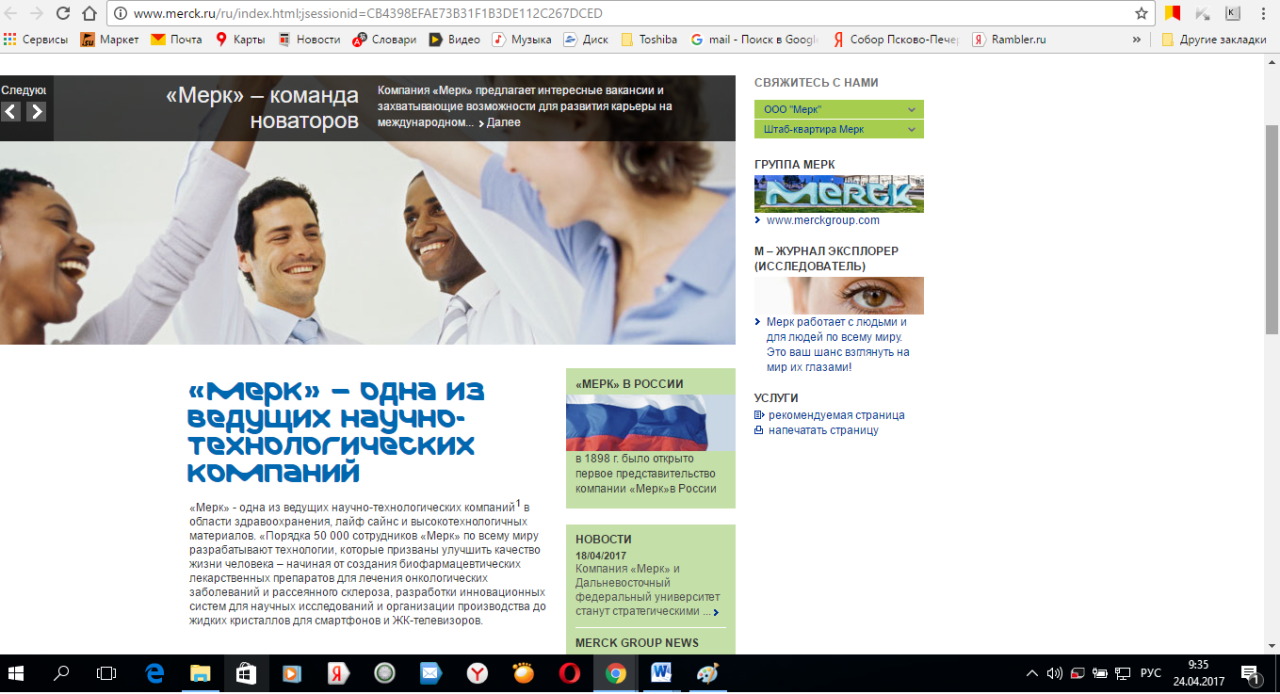Click the рекомендуемая страница link
This screenshot has width=1280, height=694.
(x=836, y=415)
